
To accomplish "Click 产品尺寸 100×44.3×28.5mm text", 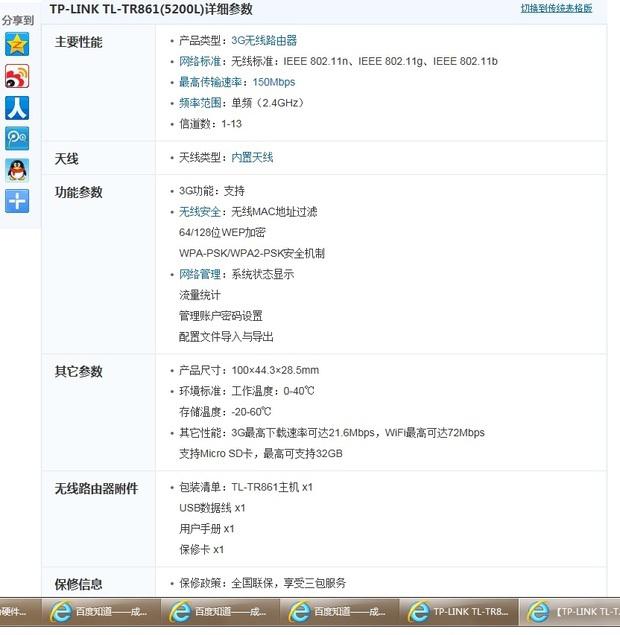I will [x=249, y=370].
